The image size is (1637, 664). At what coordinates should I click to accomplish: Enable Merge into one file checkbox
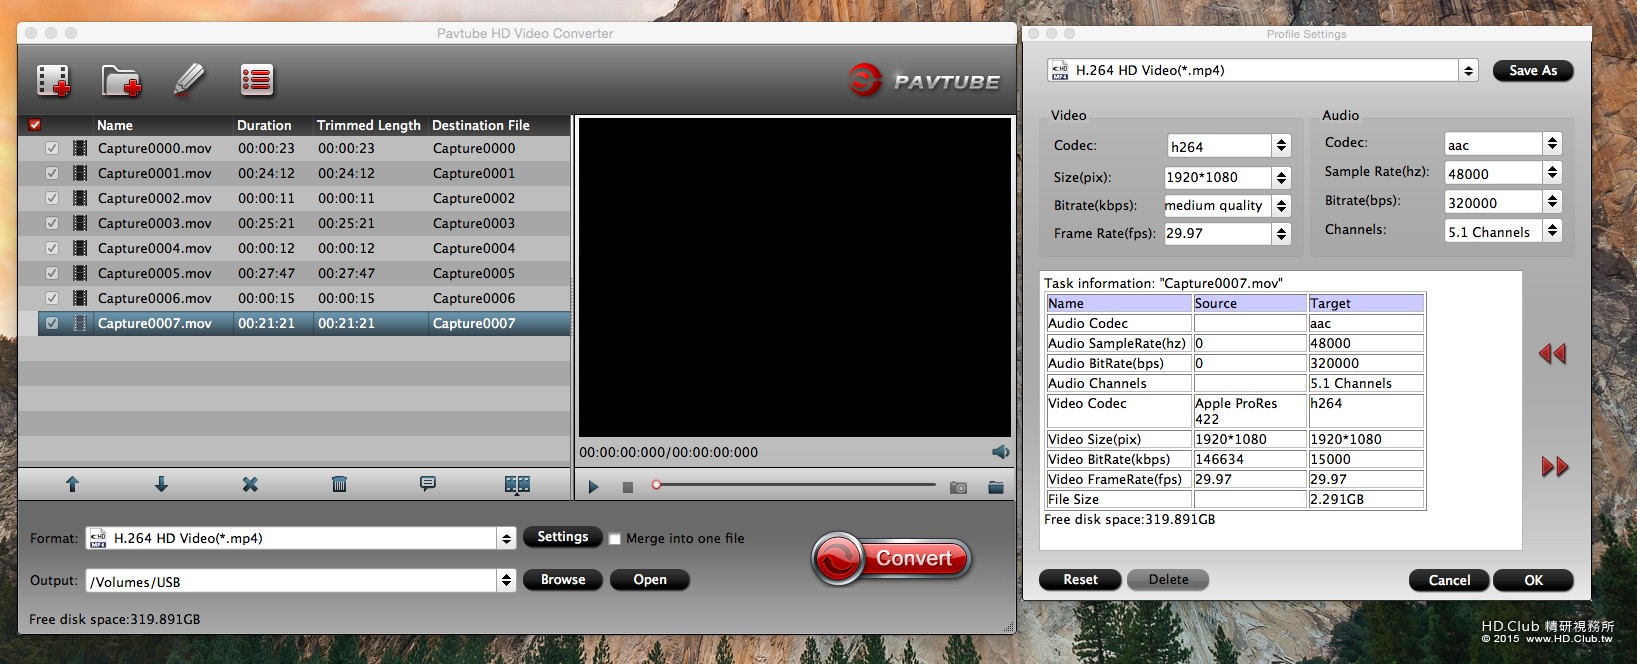pyautogui.click(x=615, y=539)
